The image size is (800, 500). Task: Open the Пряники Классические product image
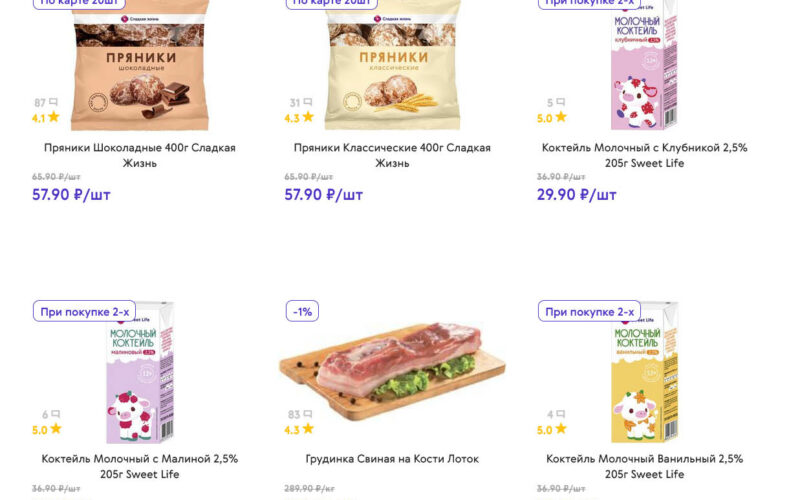392,65
